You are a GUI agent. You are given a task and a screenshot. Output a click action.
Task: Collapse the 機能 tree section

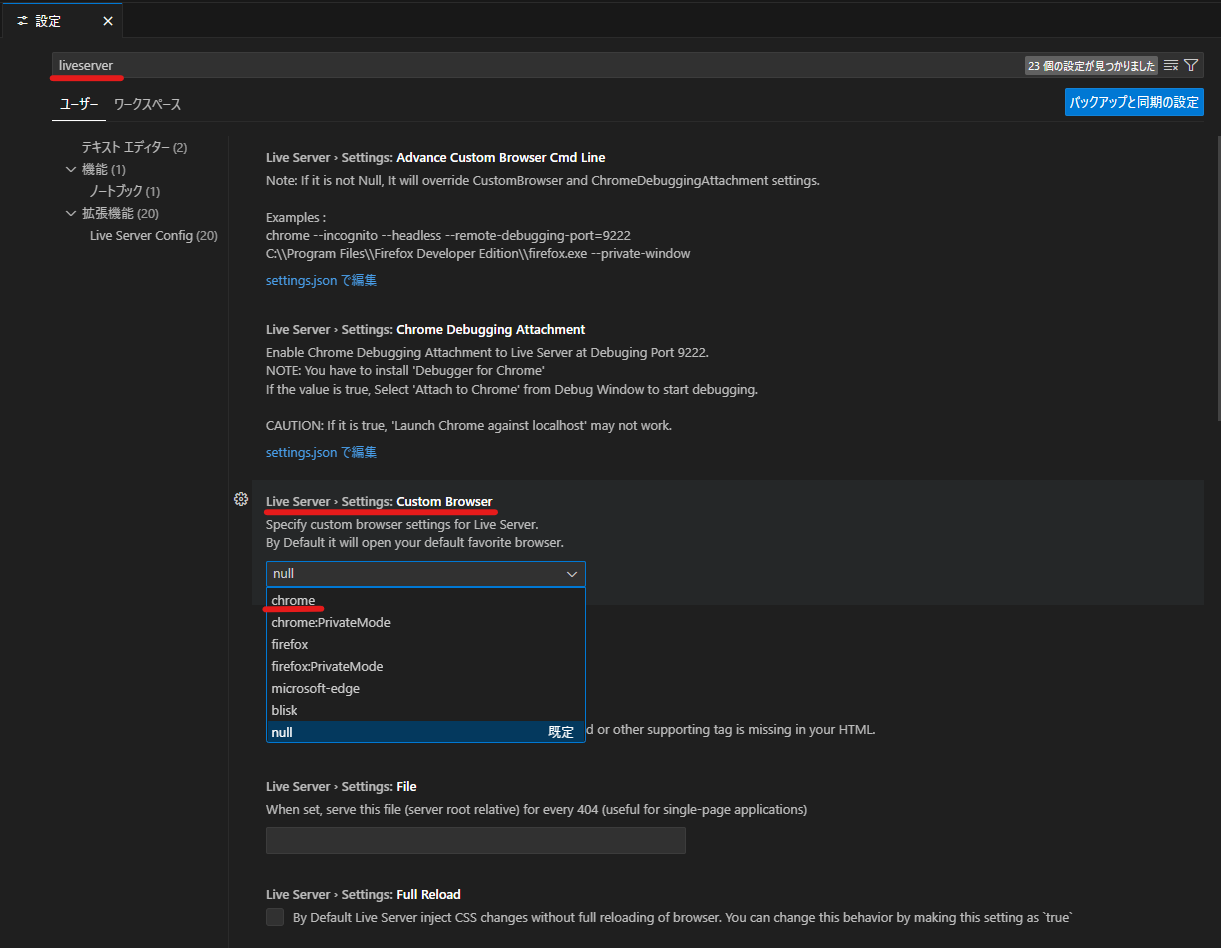pyautogui.click(x=71, y=169)
